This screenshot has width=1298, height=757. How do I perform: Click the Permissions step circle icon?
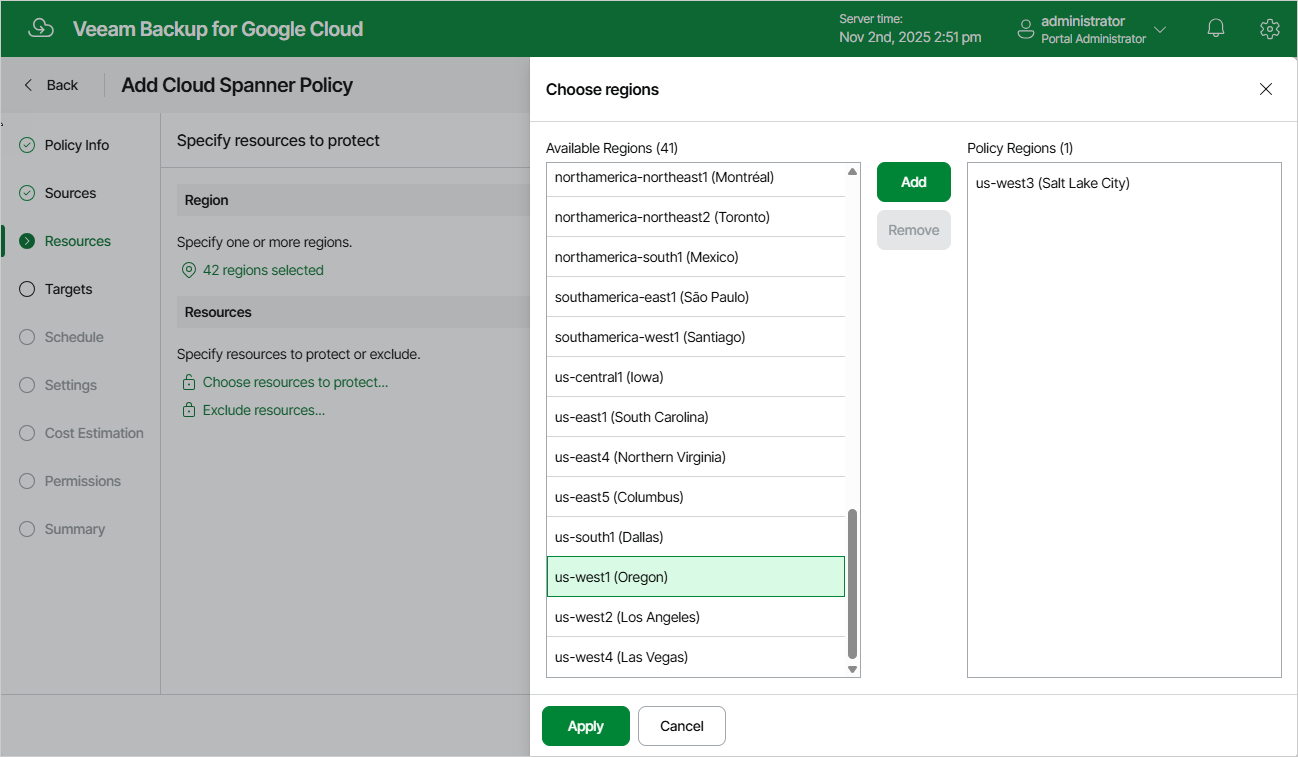pos(27,481)
